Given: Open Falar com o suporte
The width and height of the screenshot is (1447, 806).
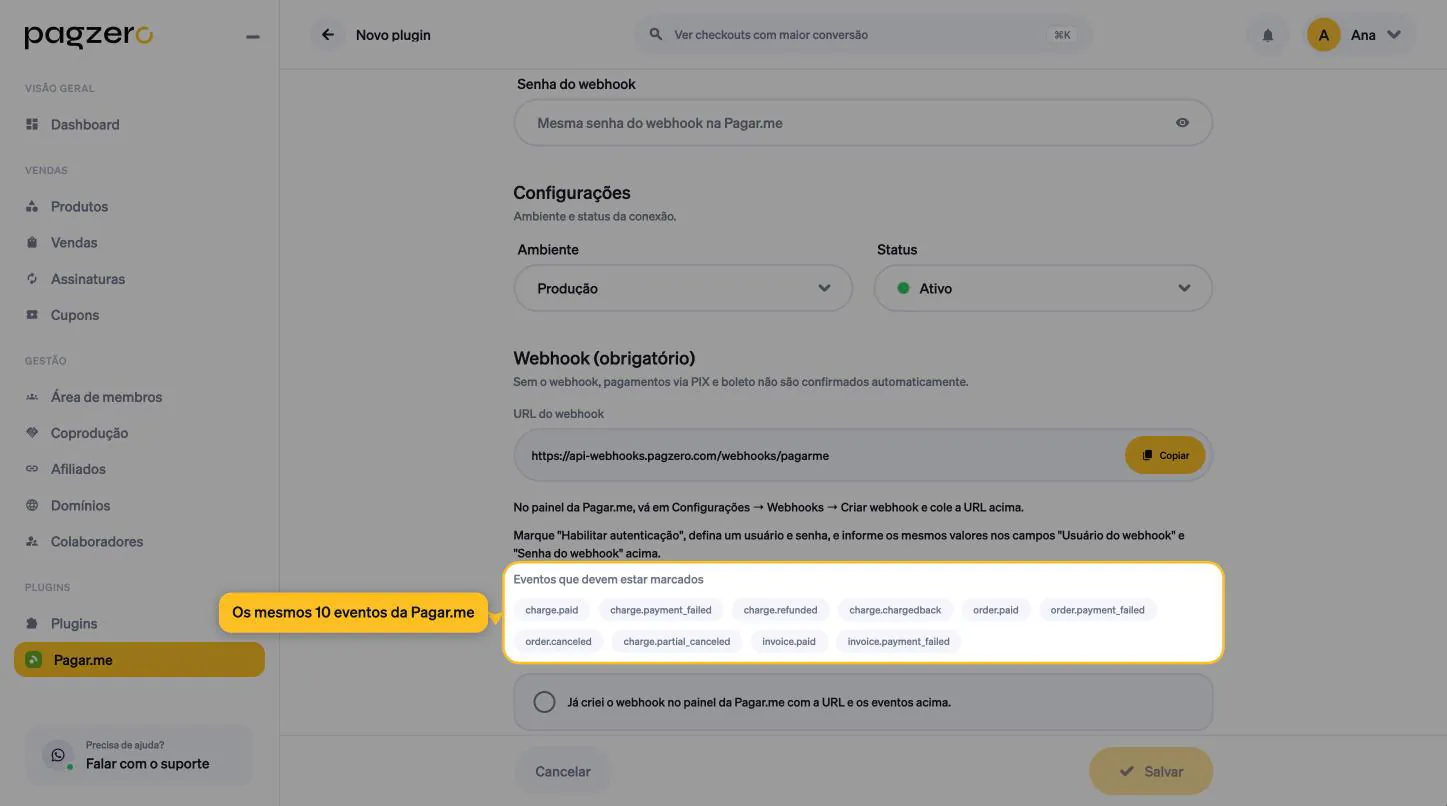Looking at the screenshot, I should click(x=139, y=755).
